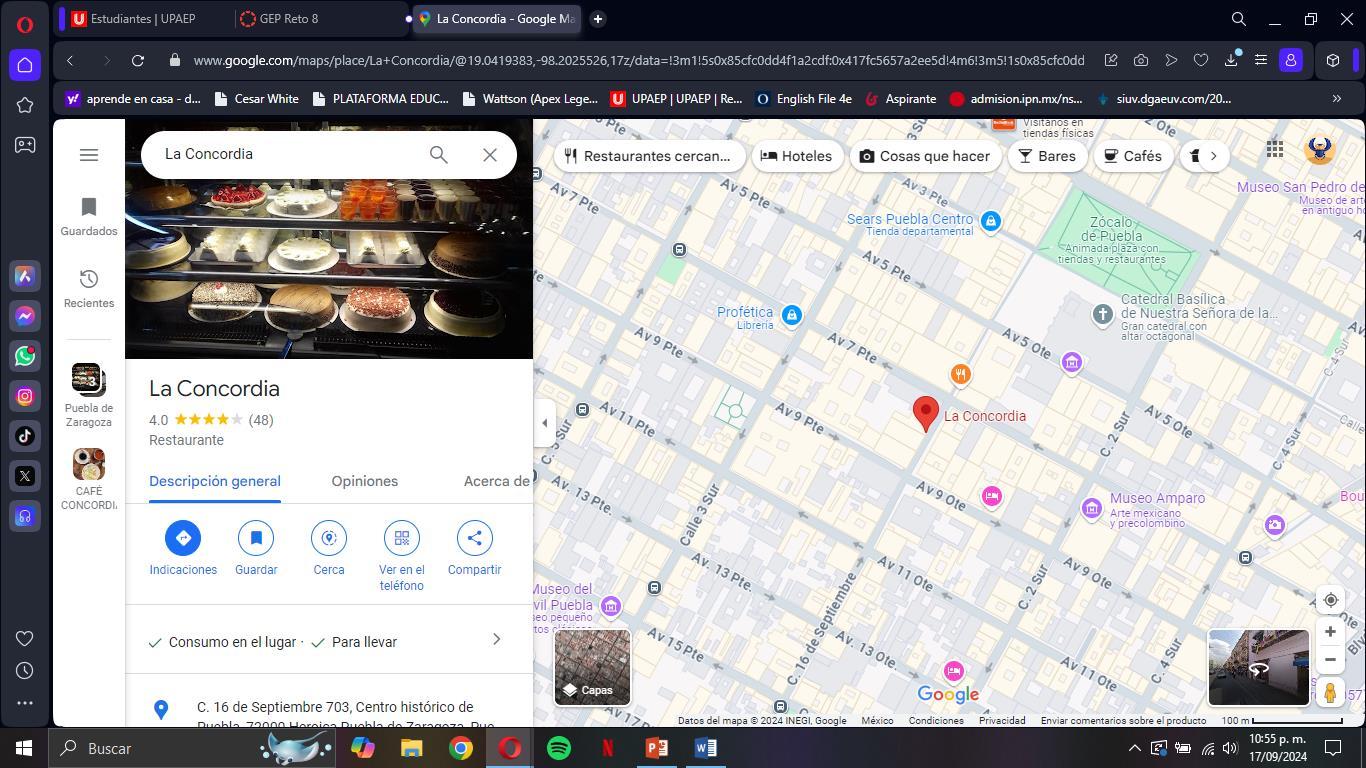This screenshot has width=1366, height=768.
Task: Click Enviar comentarios sobre el producto link
Action: (1123, 721)
